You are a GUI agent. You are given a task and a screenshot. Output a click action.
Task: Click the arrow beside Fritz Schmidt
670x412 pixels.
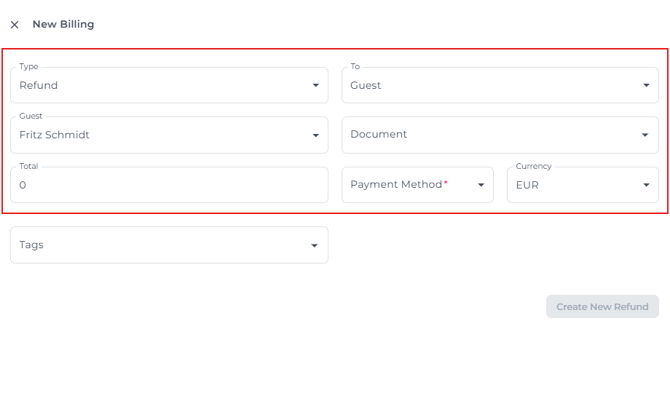coord(315,135)
